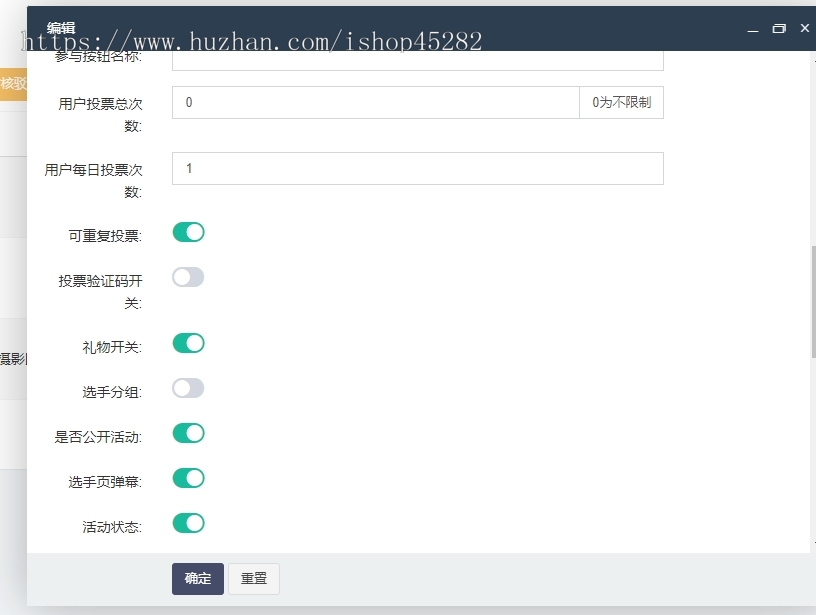Switch off the 活动状态 toggle

[188, 523]
